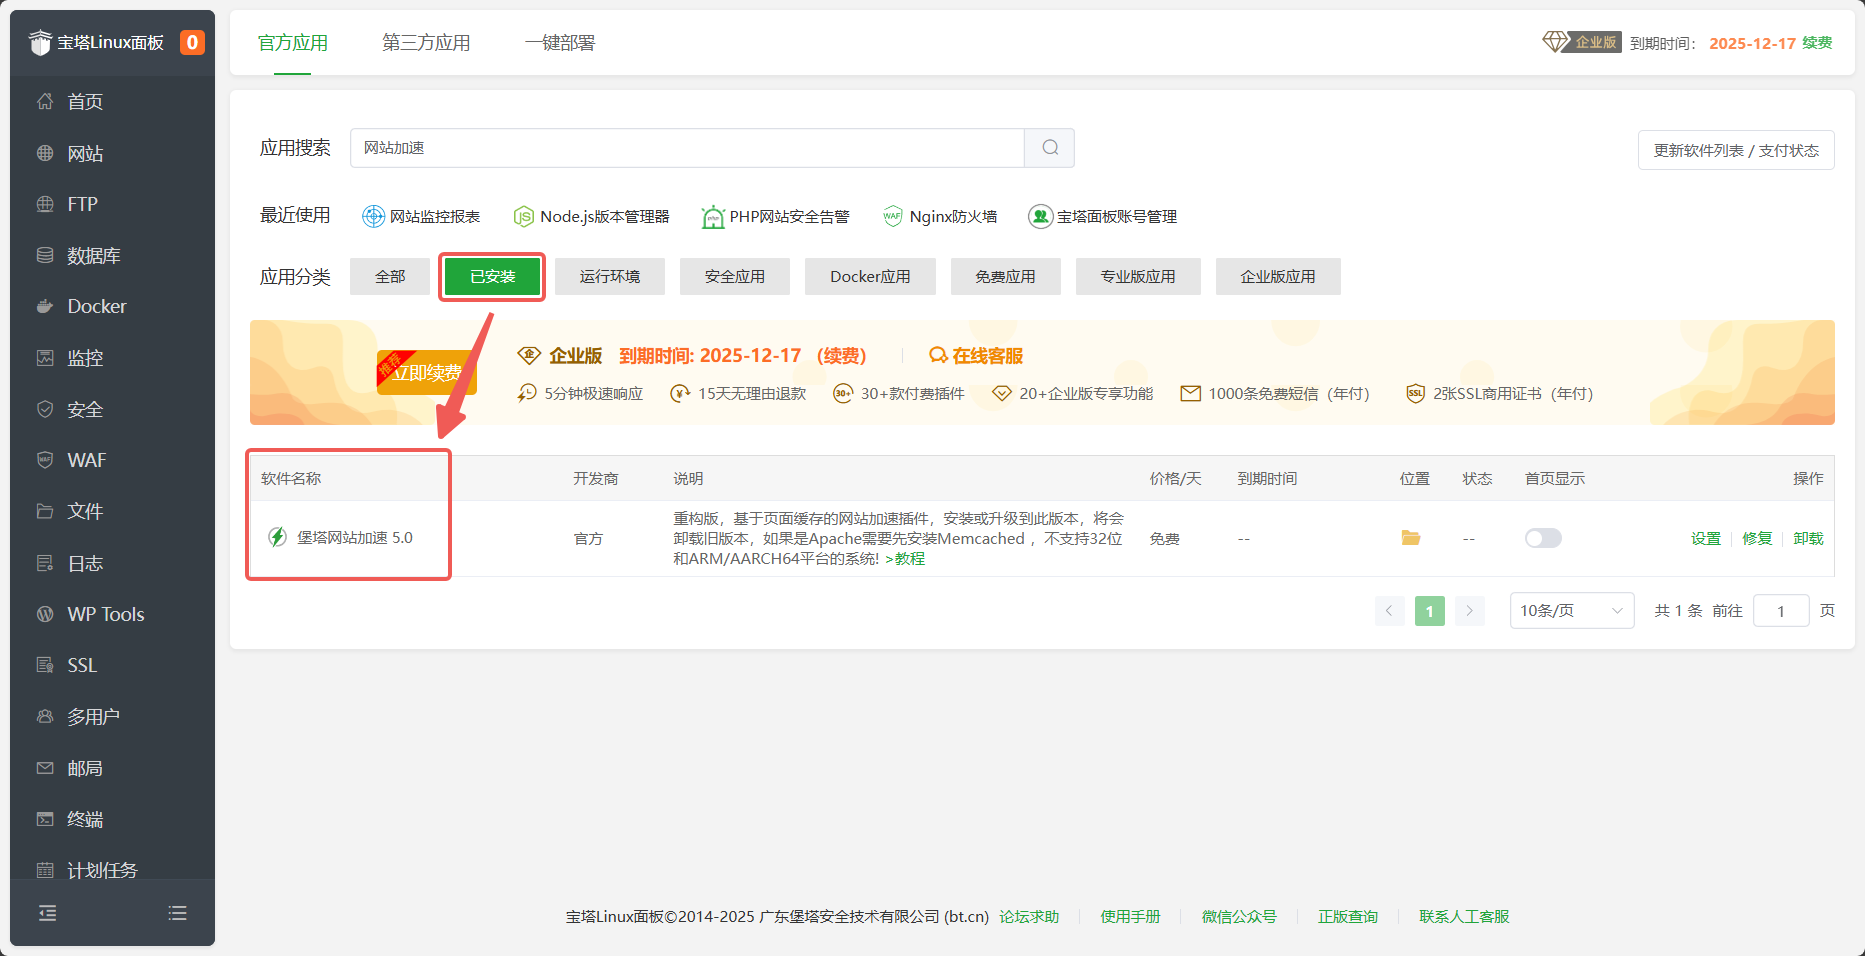Screen dimensions: 1865x956
Task: Open PHP网站安全告警 recent app icon
Action: (x=712, y=217)
